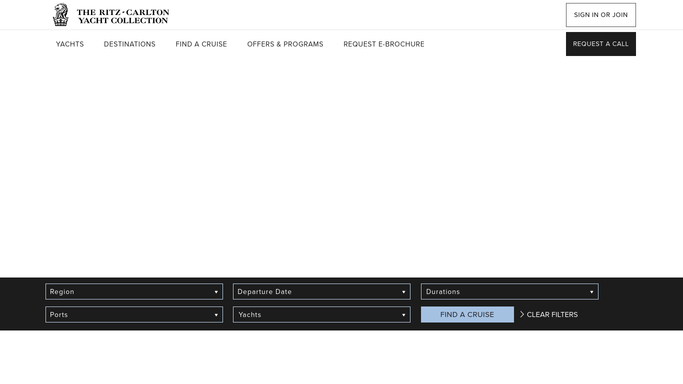
Task: Click the Durations dropdown arrow icon
Action: coord(592,292)
